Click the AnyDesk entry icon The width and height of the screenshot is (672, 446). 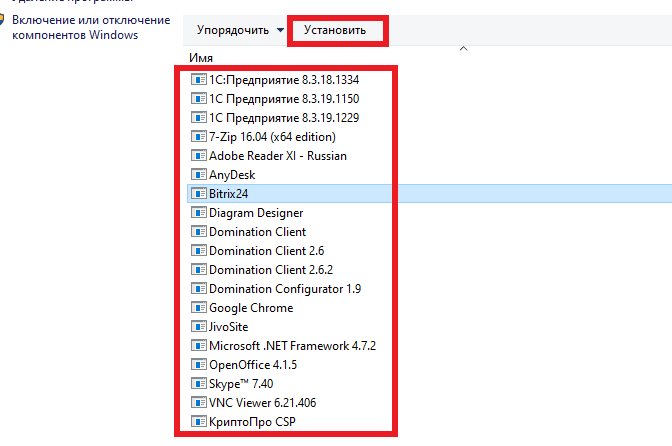pos(199,174)
